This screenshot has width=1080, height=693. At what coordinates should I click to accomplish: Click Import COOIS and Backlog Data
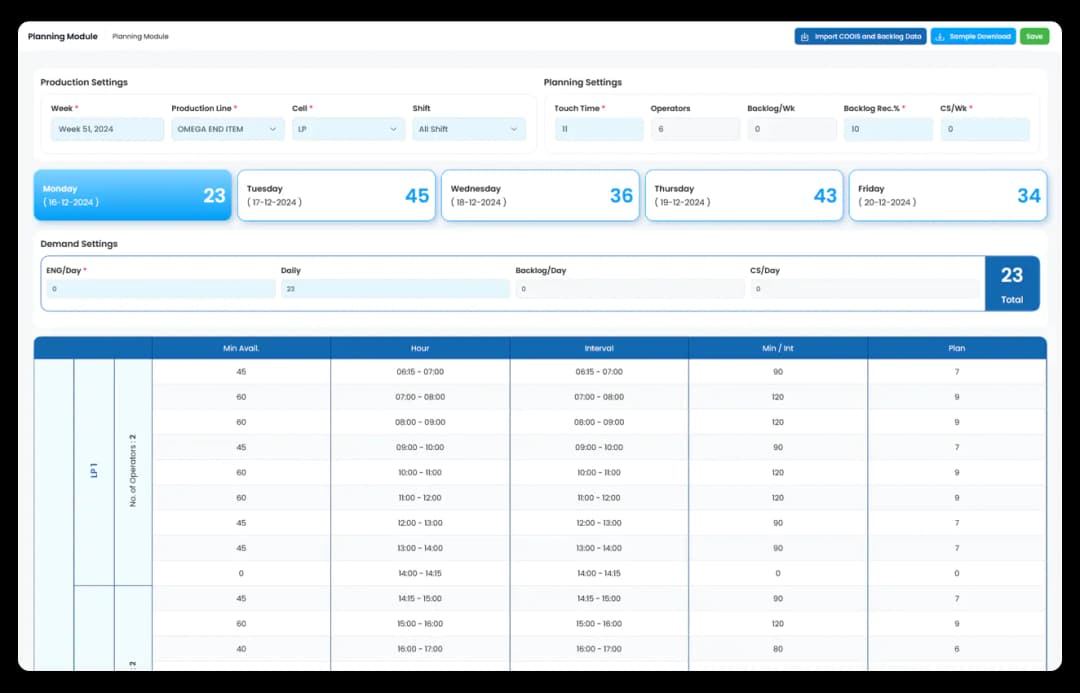(x=860, y=35)
